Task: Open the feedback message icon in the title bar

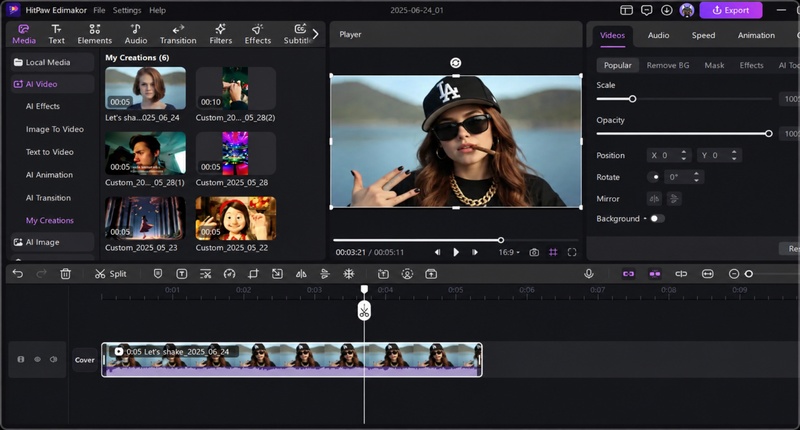Action: coord(646,10)
